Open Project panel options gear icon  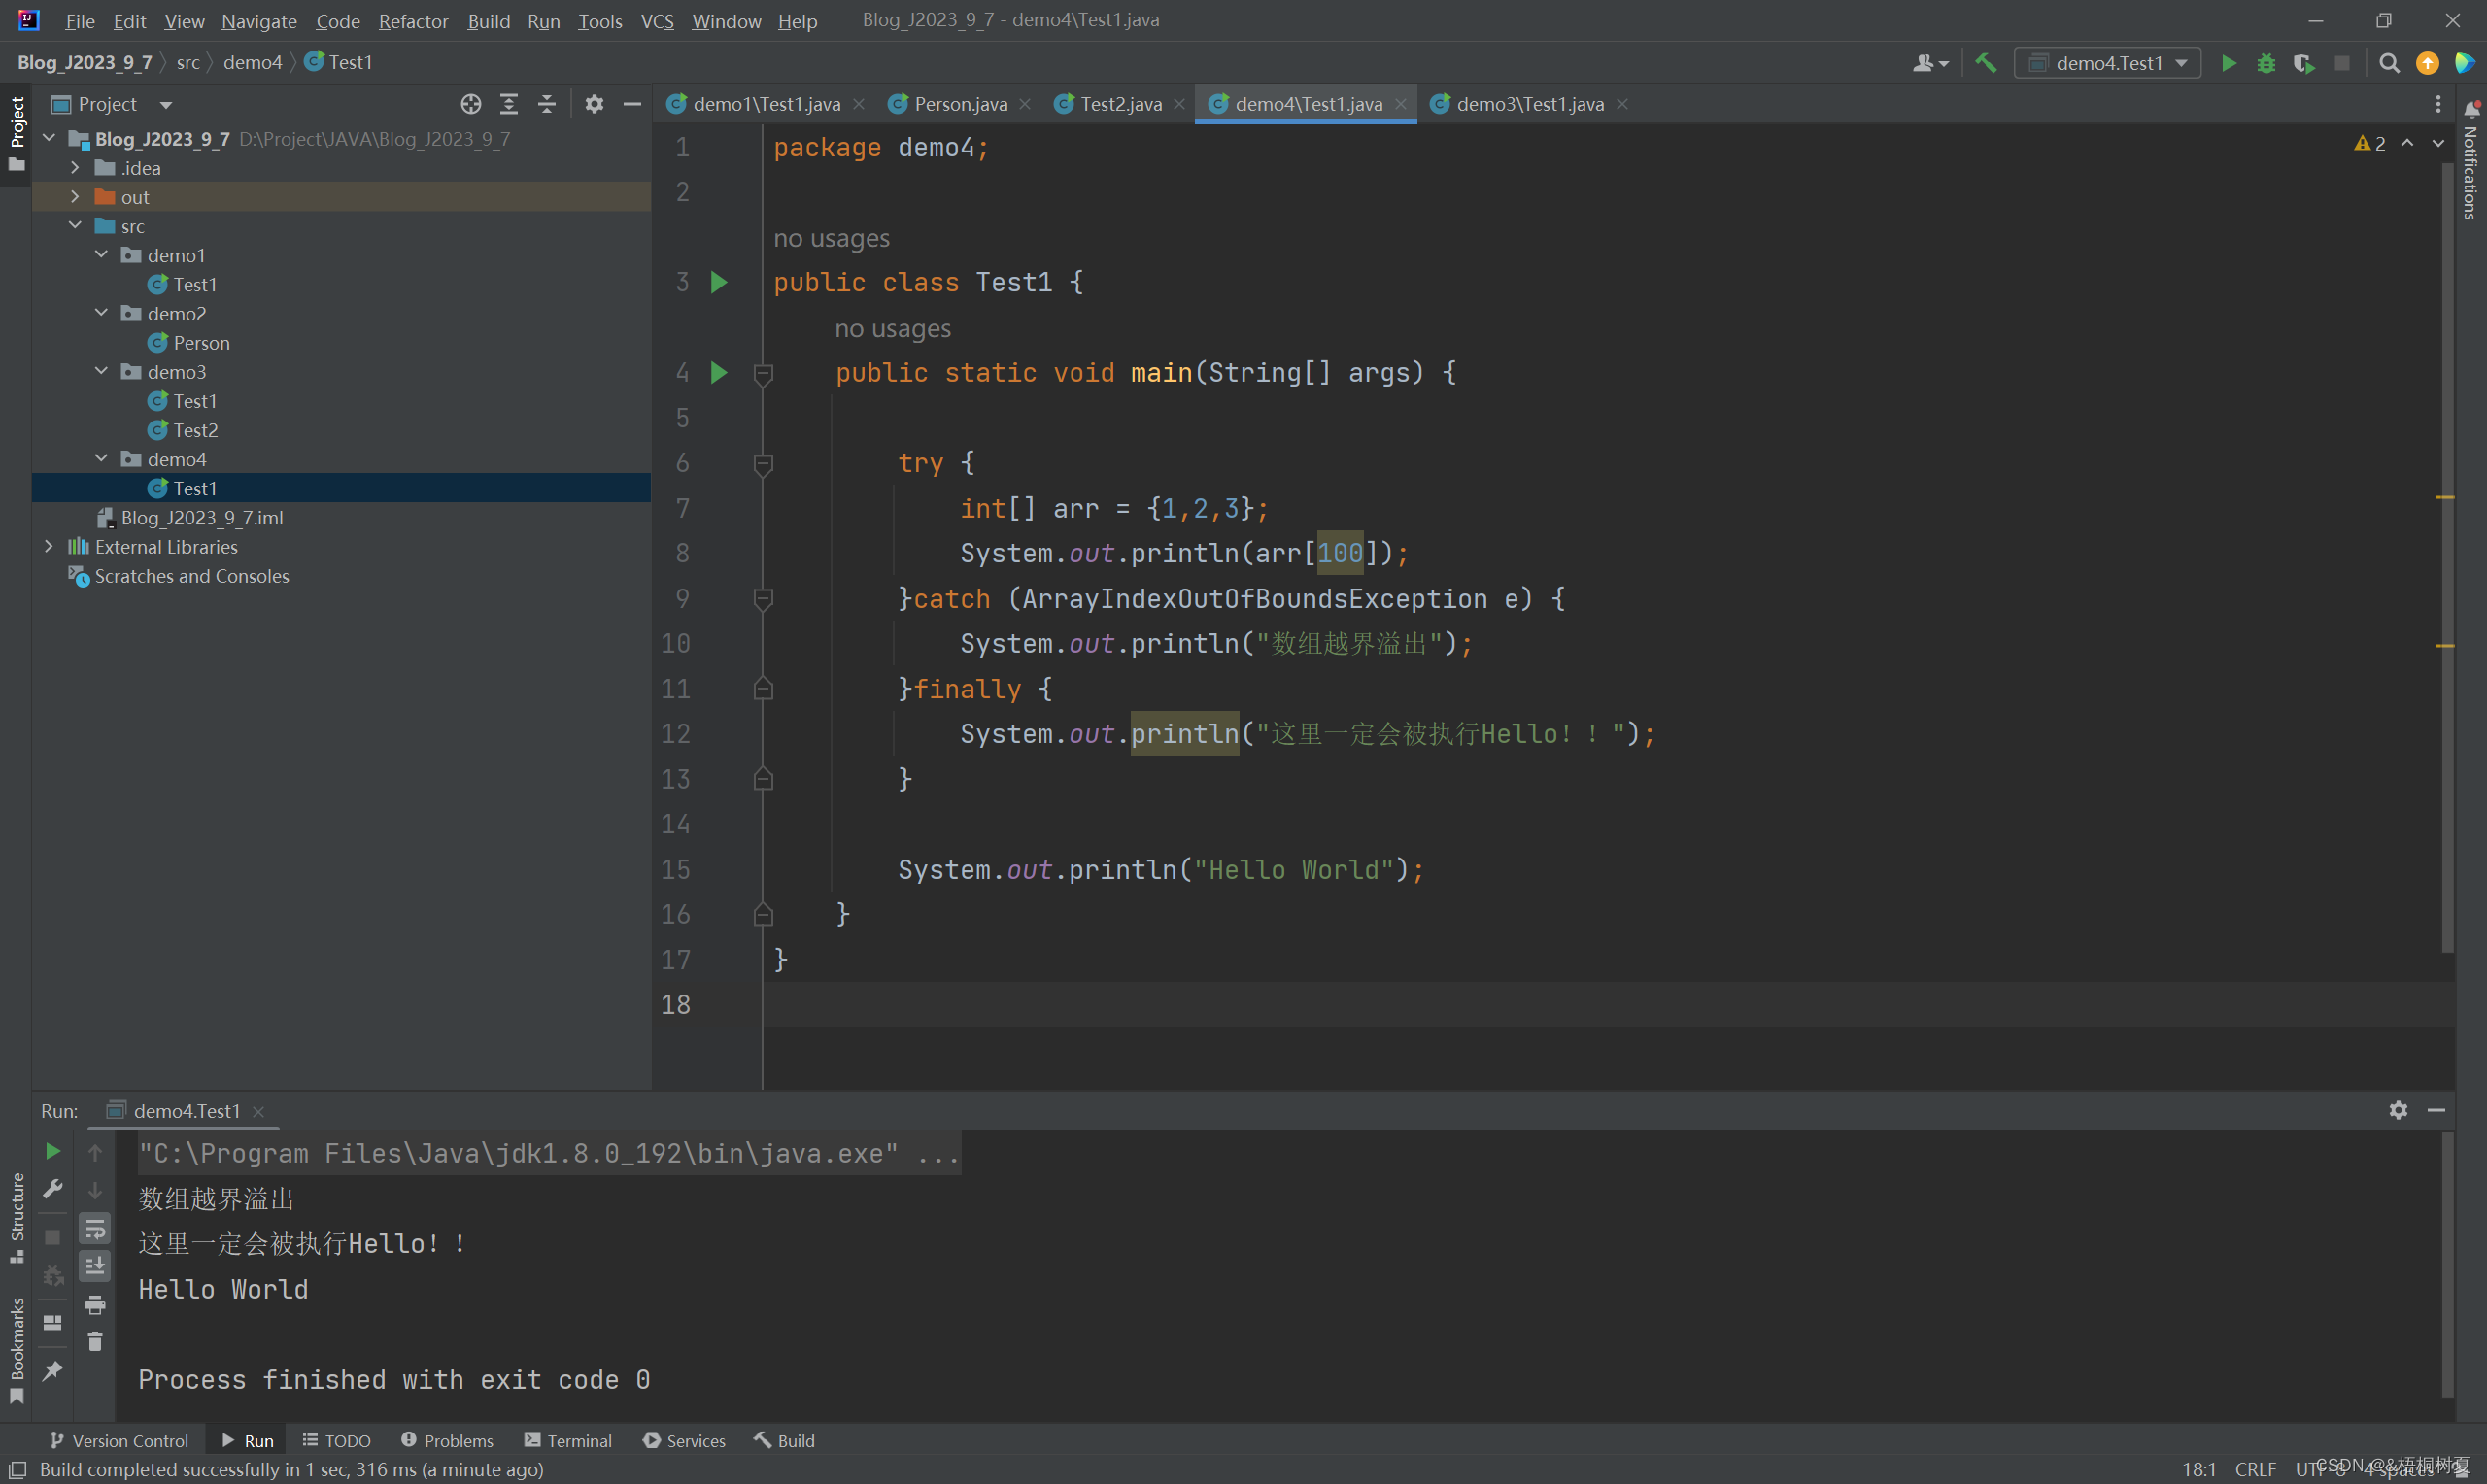594,104
